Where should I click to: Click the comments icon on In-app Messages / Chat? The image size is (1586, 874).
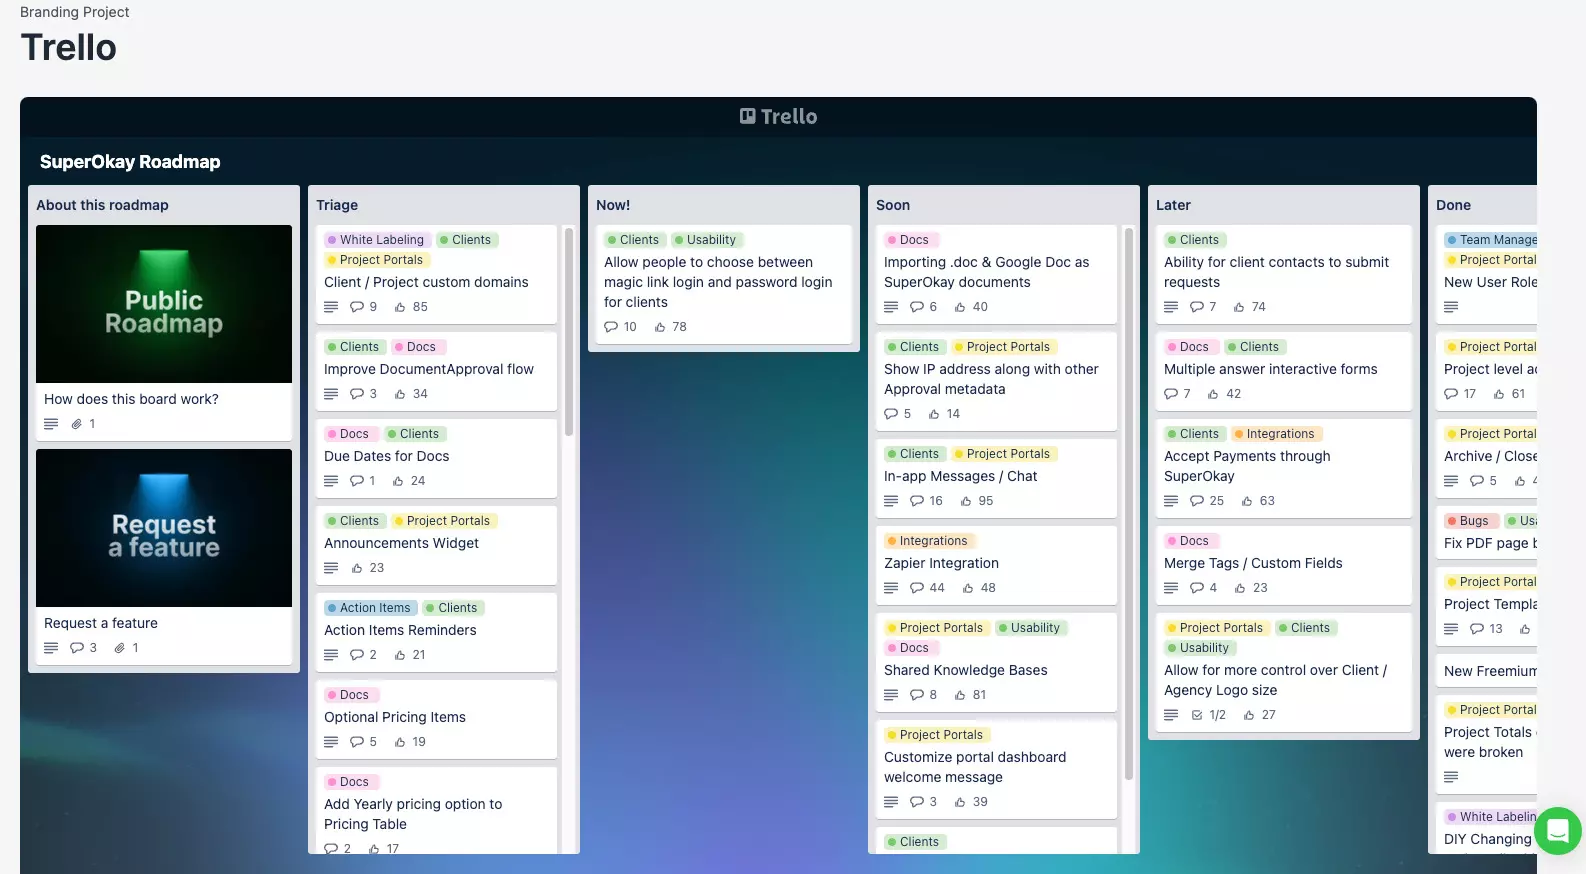pos(917,501)
